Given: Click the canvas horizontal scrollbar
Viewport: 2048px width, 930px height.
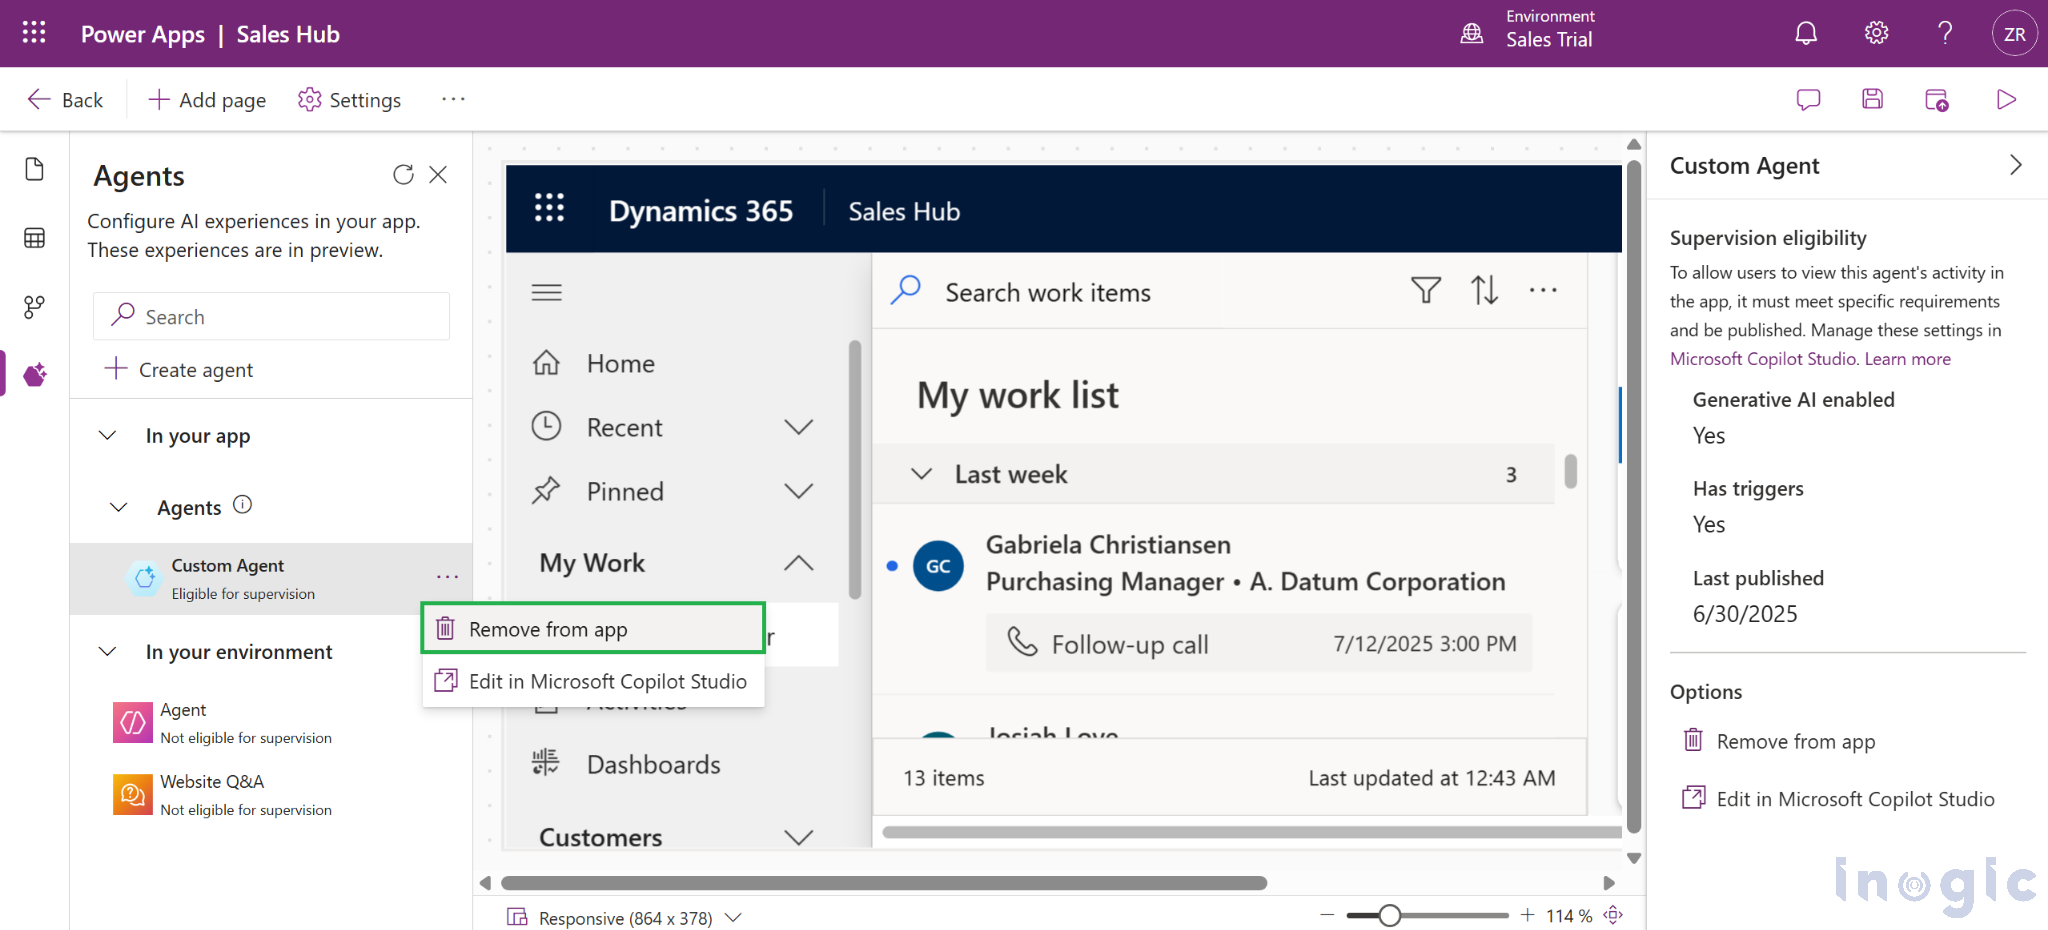Looking at the screenshot, I should click(x=884, y=883).
